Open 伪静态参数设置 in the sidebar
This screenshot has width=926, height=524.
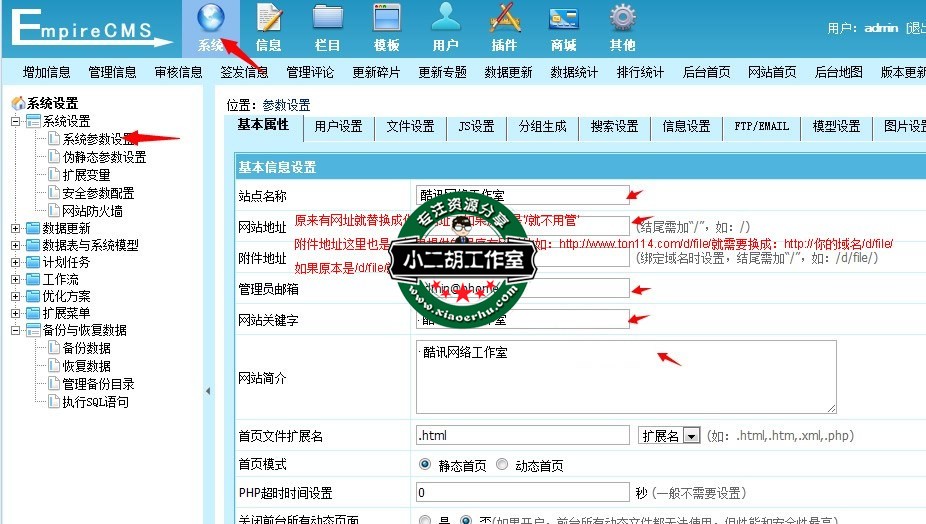click(104, 157)
